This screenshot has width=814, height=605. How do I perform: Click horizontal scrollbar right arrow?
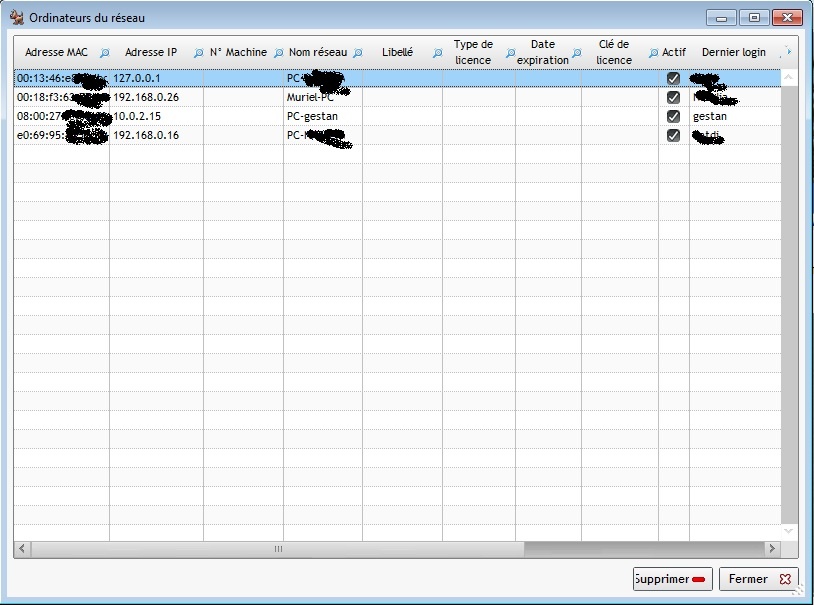point(771,549)
